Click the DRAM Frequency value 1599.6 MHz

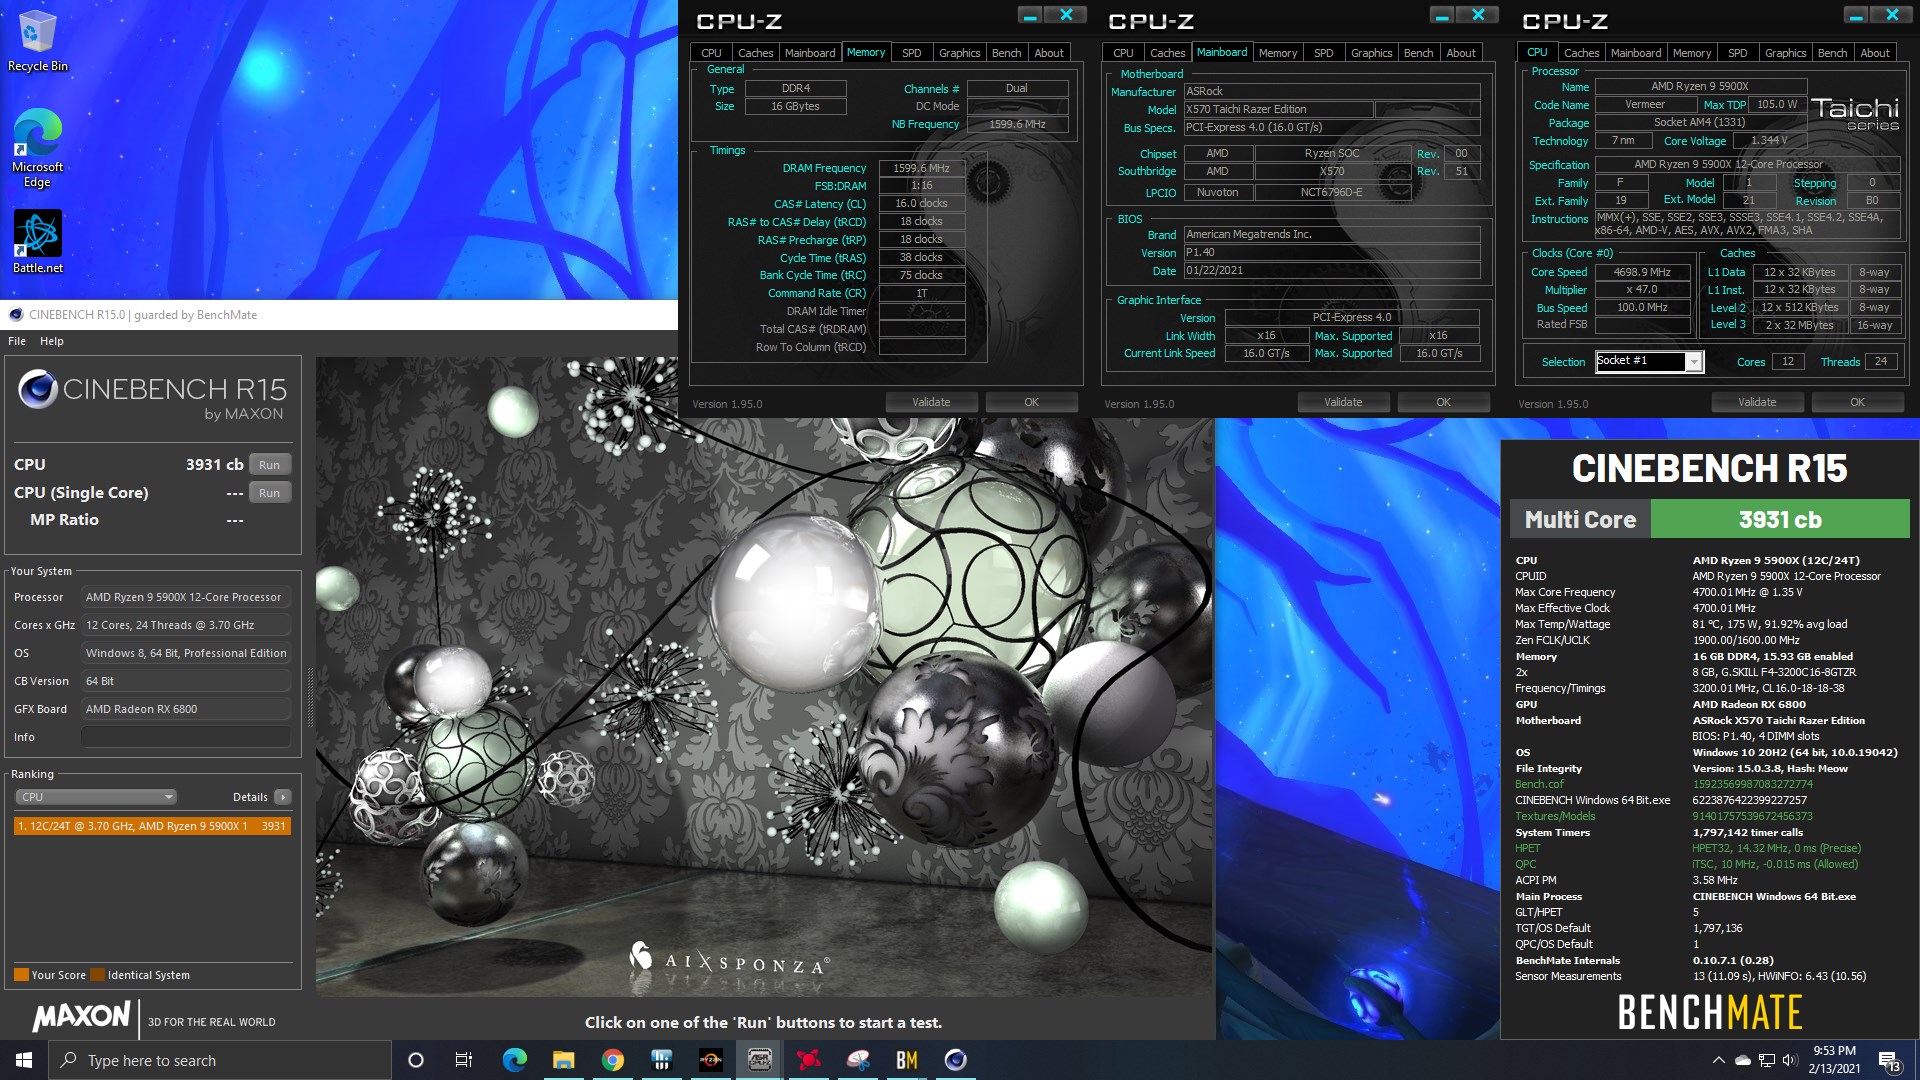click(921, 168)
